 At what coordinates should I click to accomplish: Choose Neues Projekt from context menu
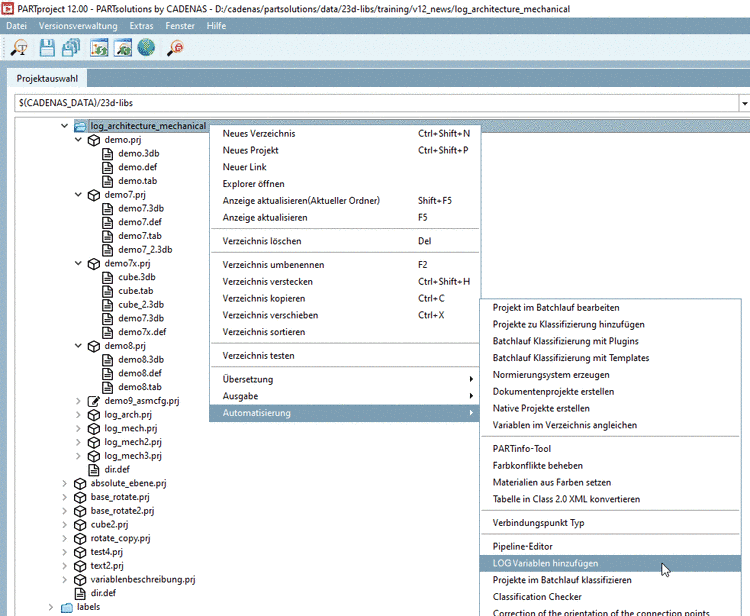click(345, 150)
